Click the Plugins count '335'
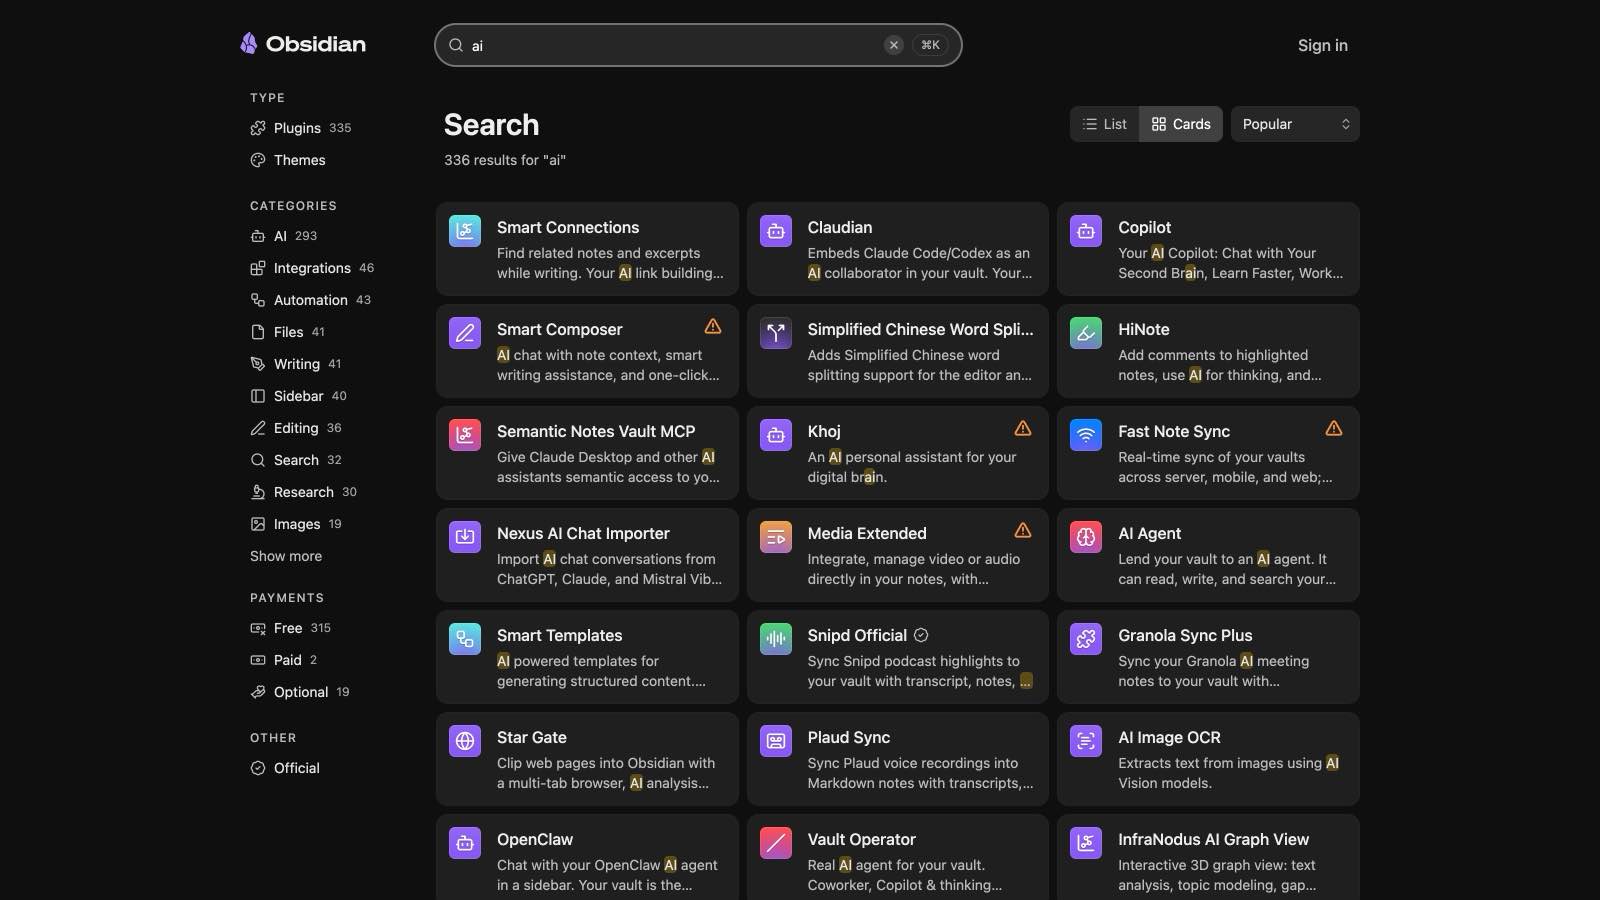The image size is (1600, 900). [x=340, y=128]
